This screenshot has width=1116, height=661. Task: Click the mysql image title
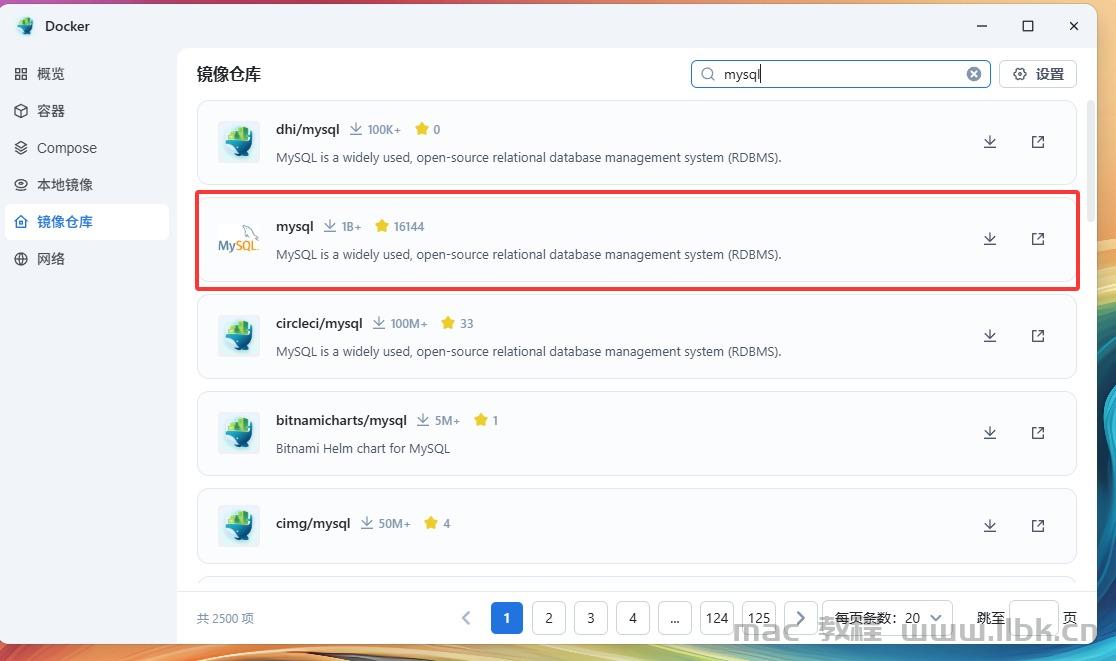(295, 226)
